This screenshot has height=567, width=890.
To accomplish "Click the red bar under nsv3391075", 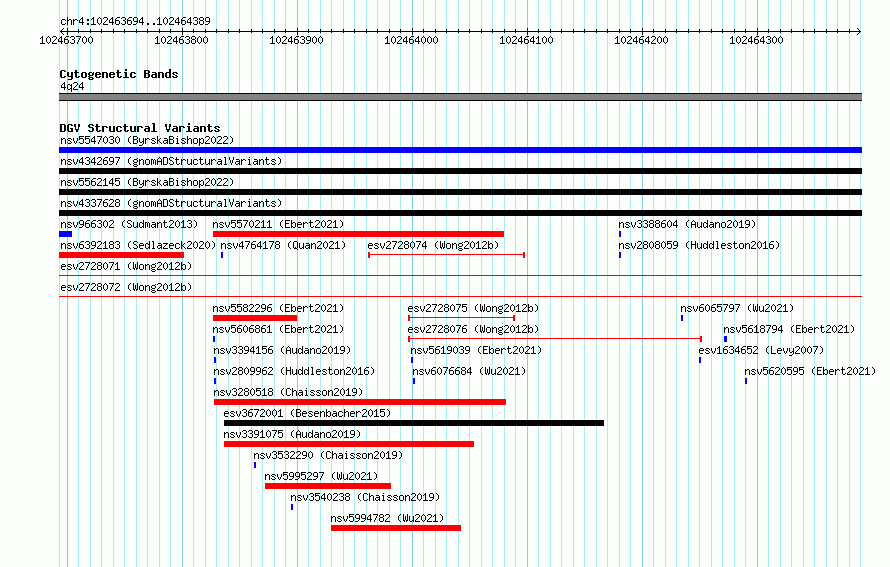I will click(x=349, y=444).
